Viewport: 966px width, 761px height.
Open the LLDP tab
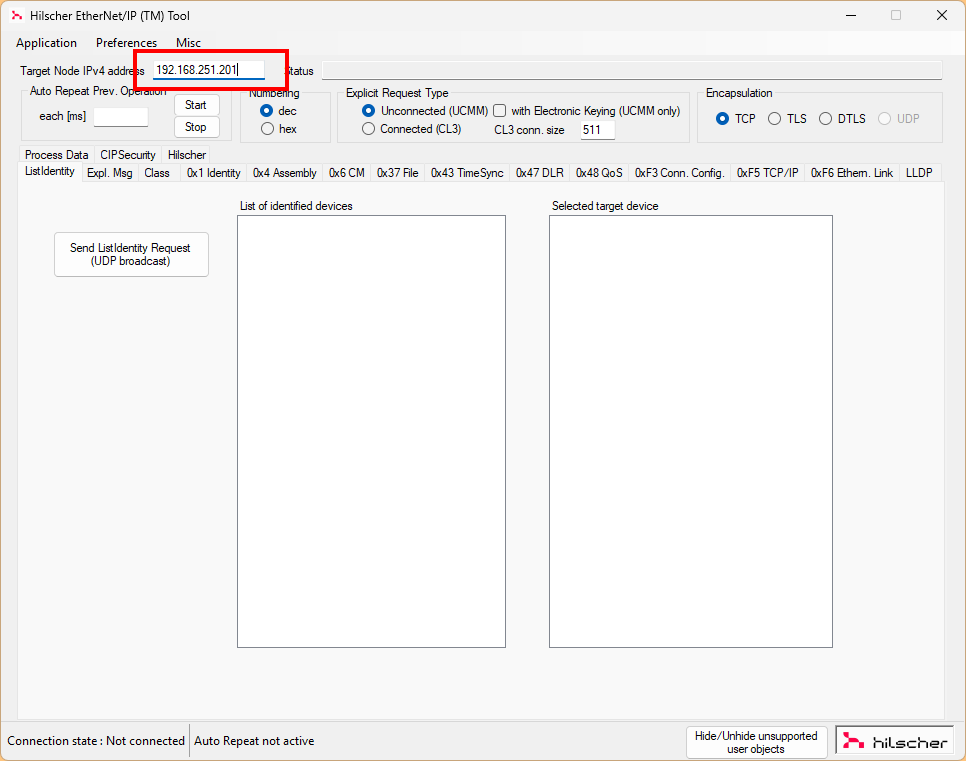(919, 173)
